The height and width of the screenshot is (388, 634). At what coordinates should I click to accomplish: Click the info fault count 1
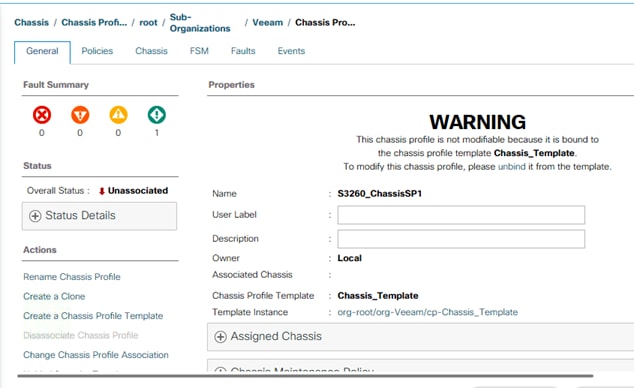[157, 133]
